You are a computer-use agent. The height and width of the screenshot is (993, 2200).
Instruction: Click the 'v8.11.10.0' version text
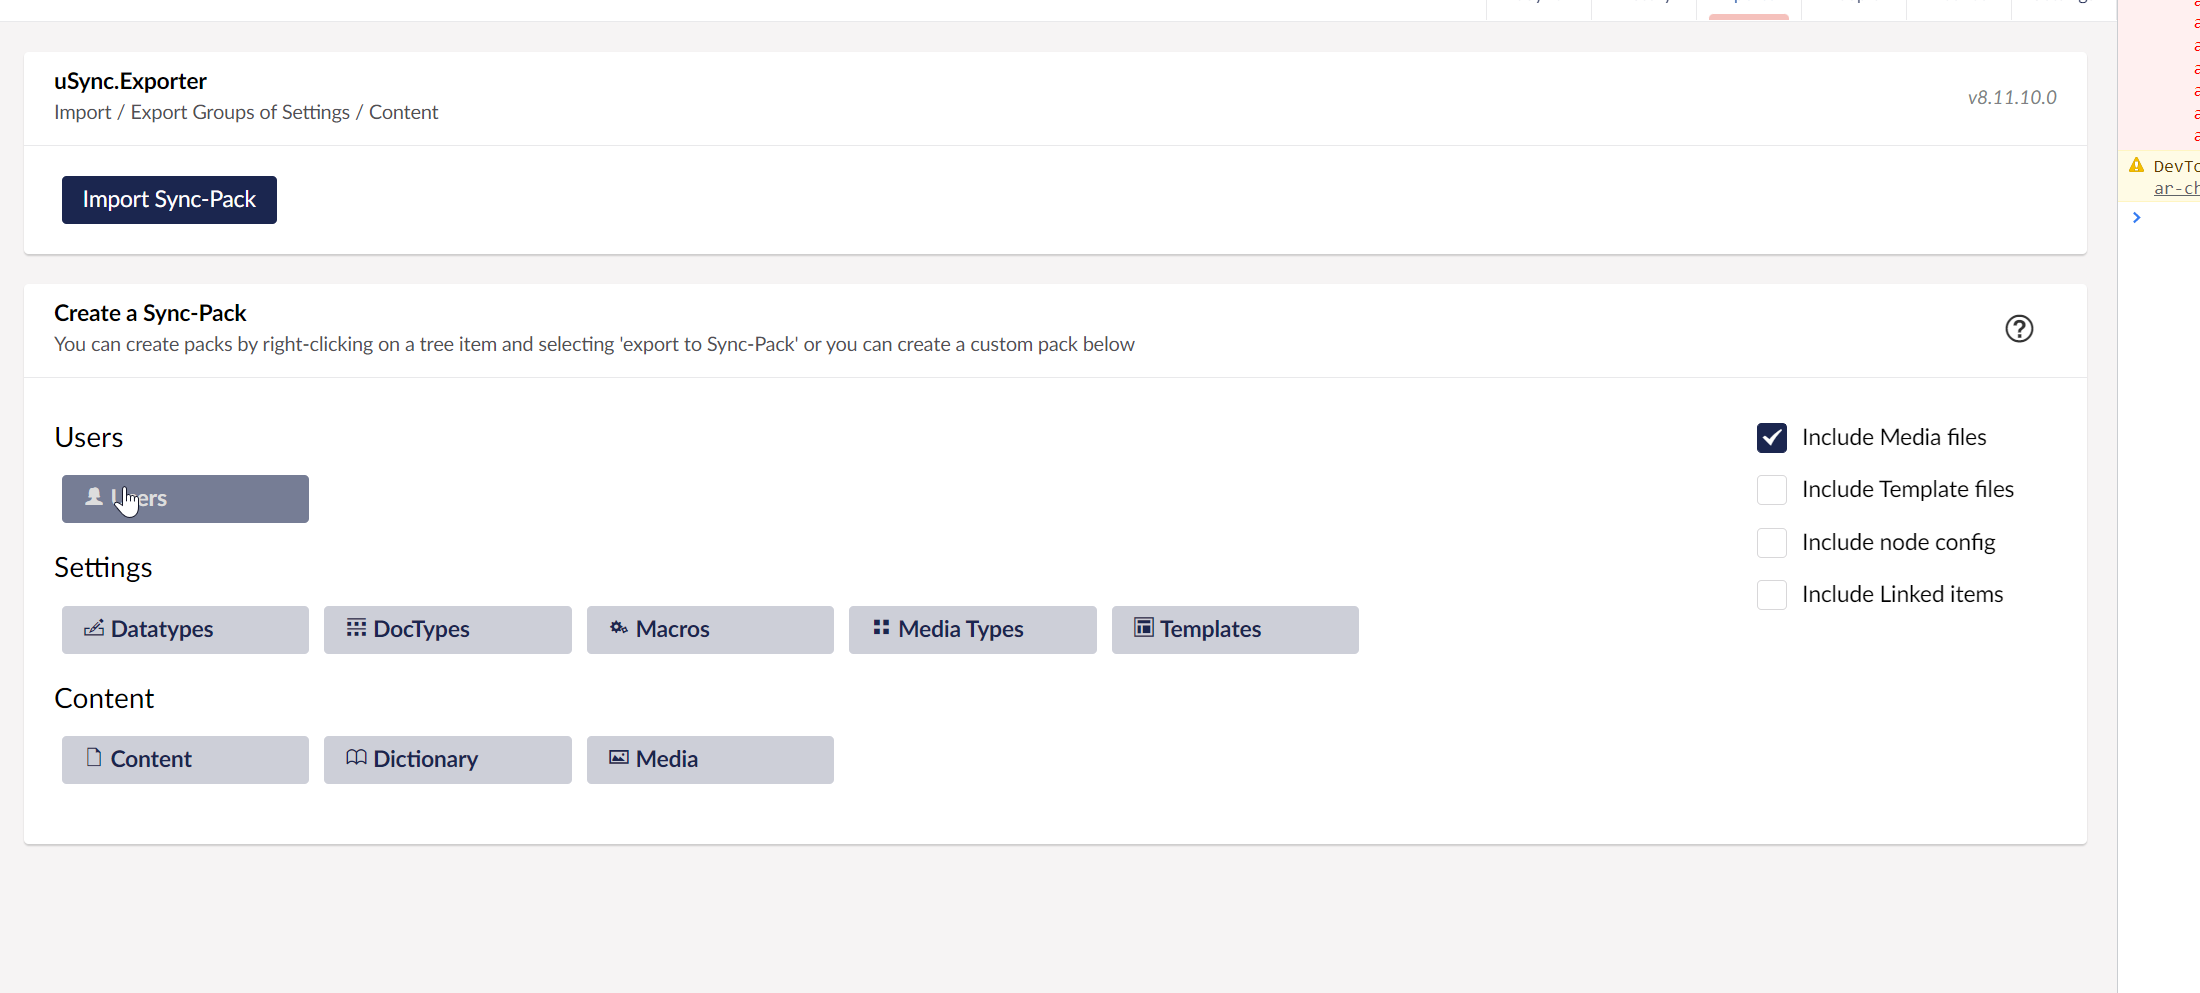(2012, 98)
